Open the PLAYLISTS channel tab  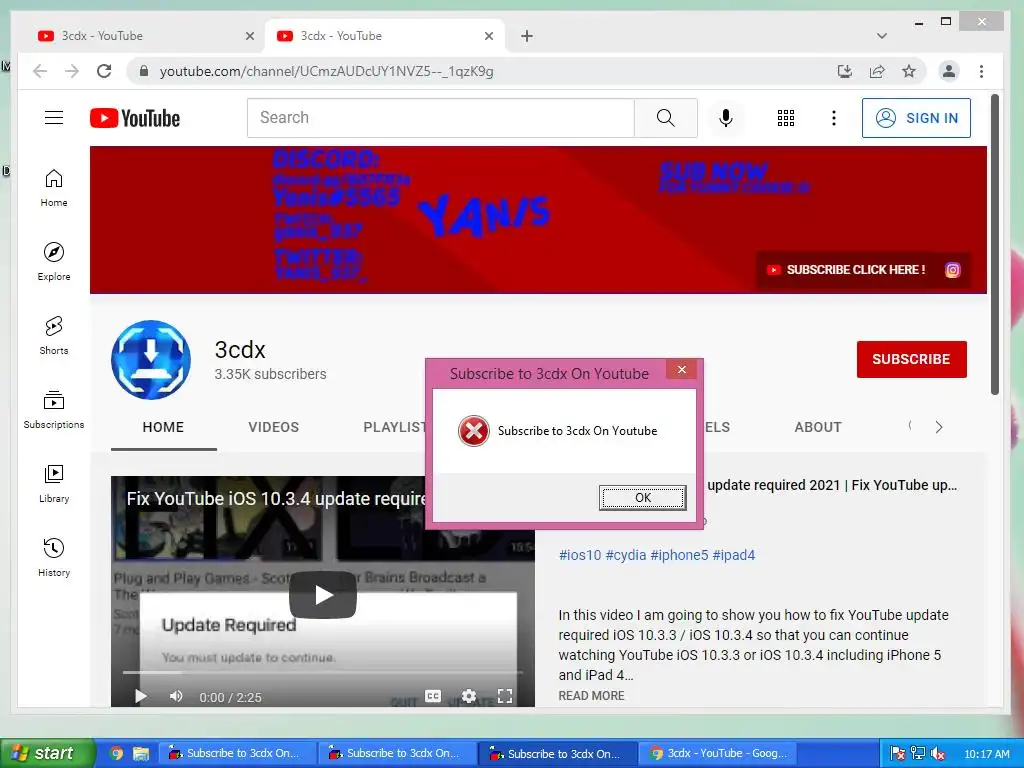click(394, 427)
